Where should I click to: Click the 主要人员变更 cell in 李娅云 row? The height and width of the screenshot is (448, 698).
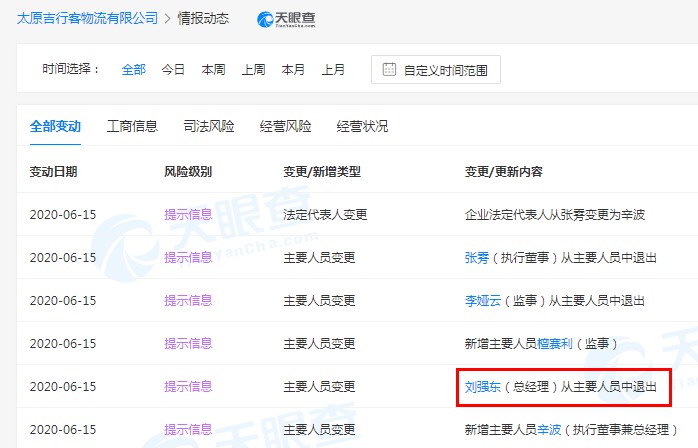[319, 301]
